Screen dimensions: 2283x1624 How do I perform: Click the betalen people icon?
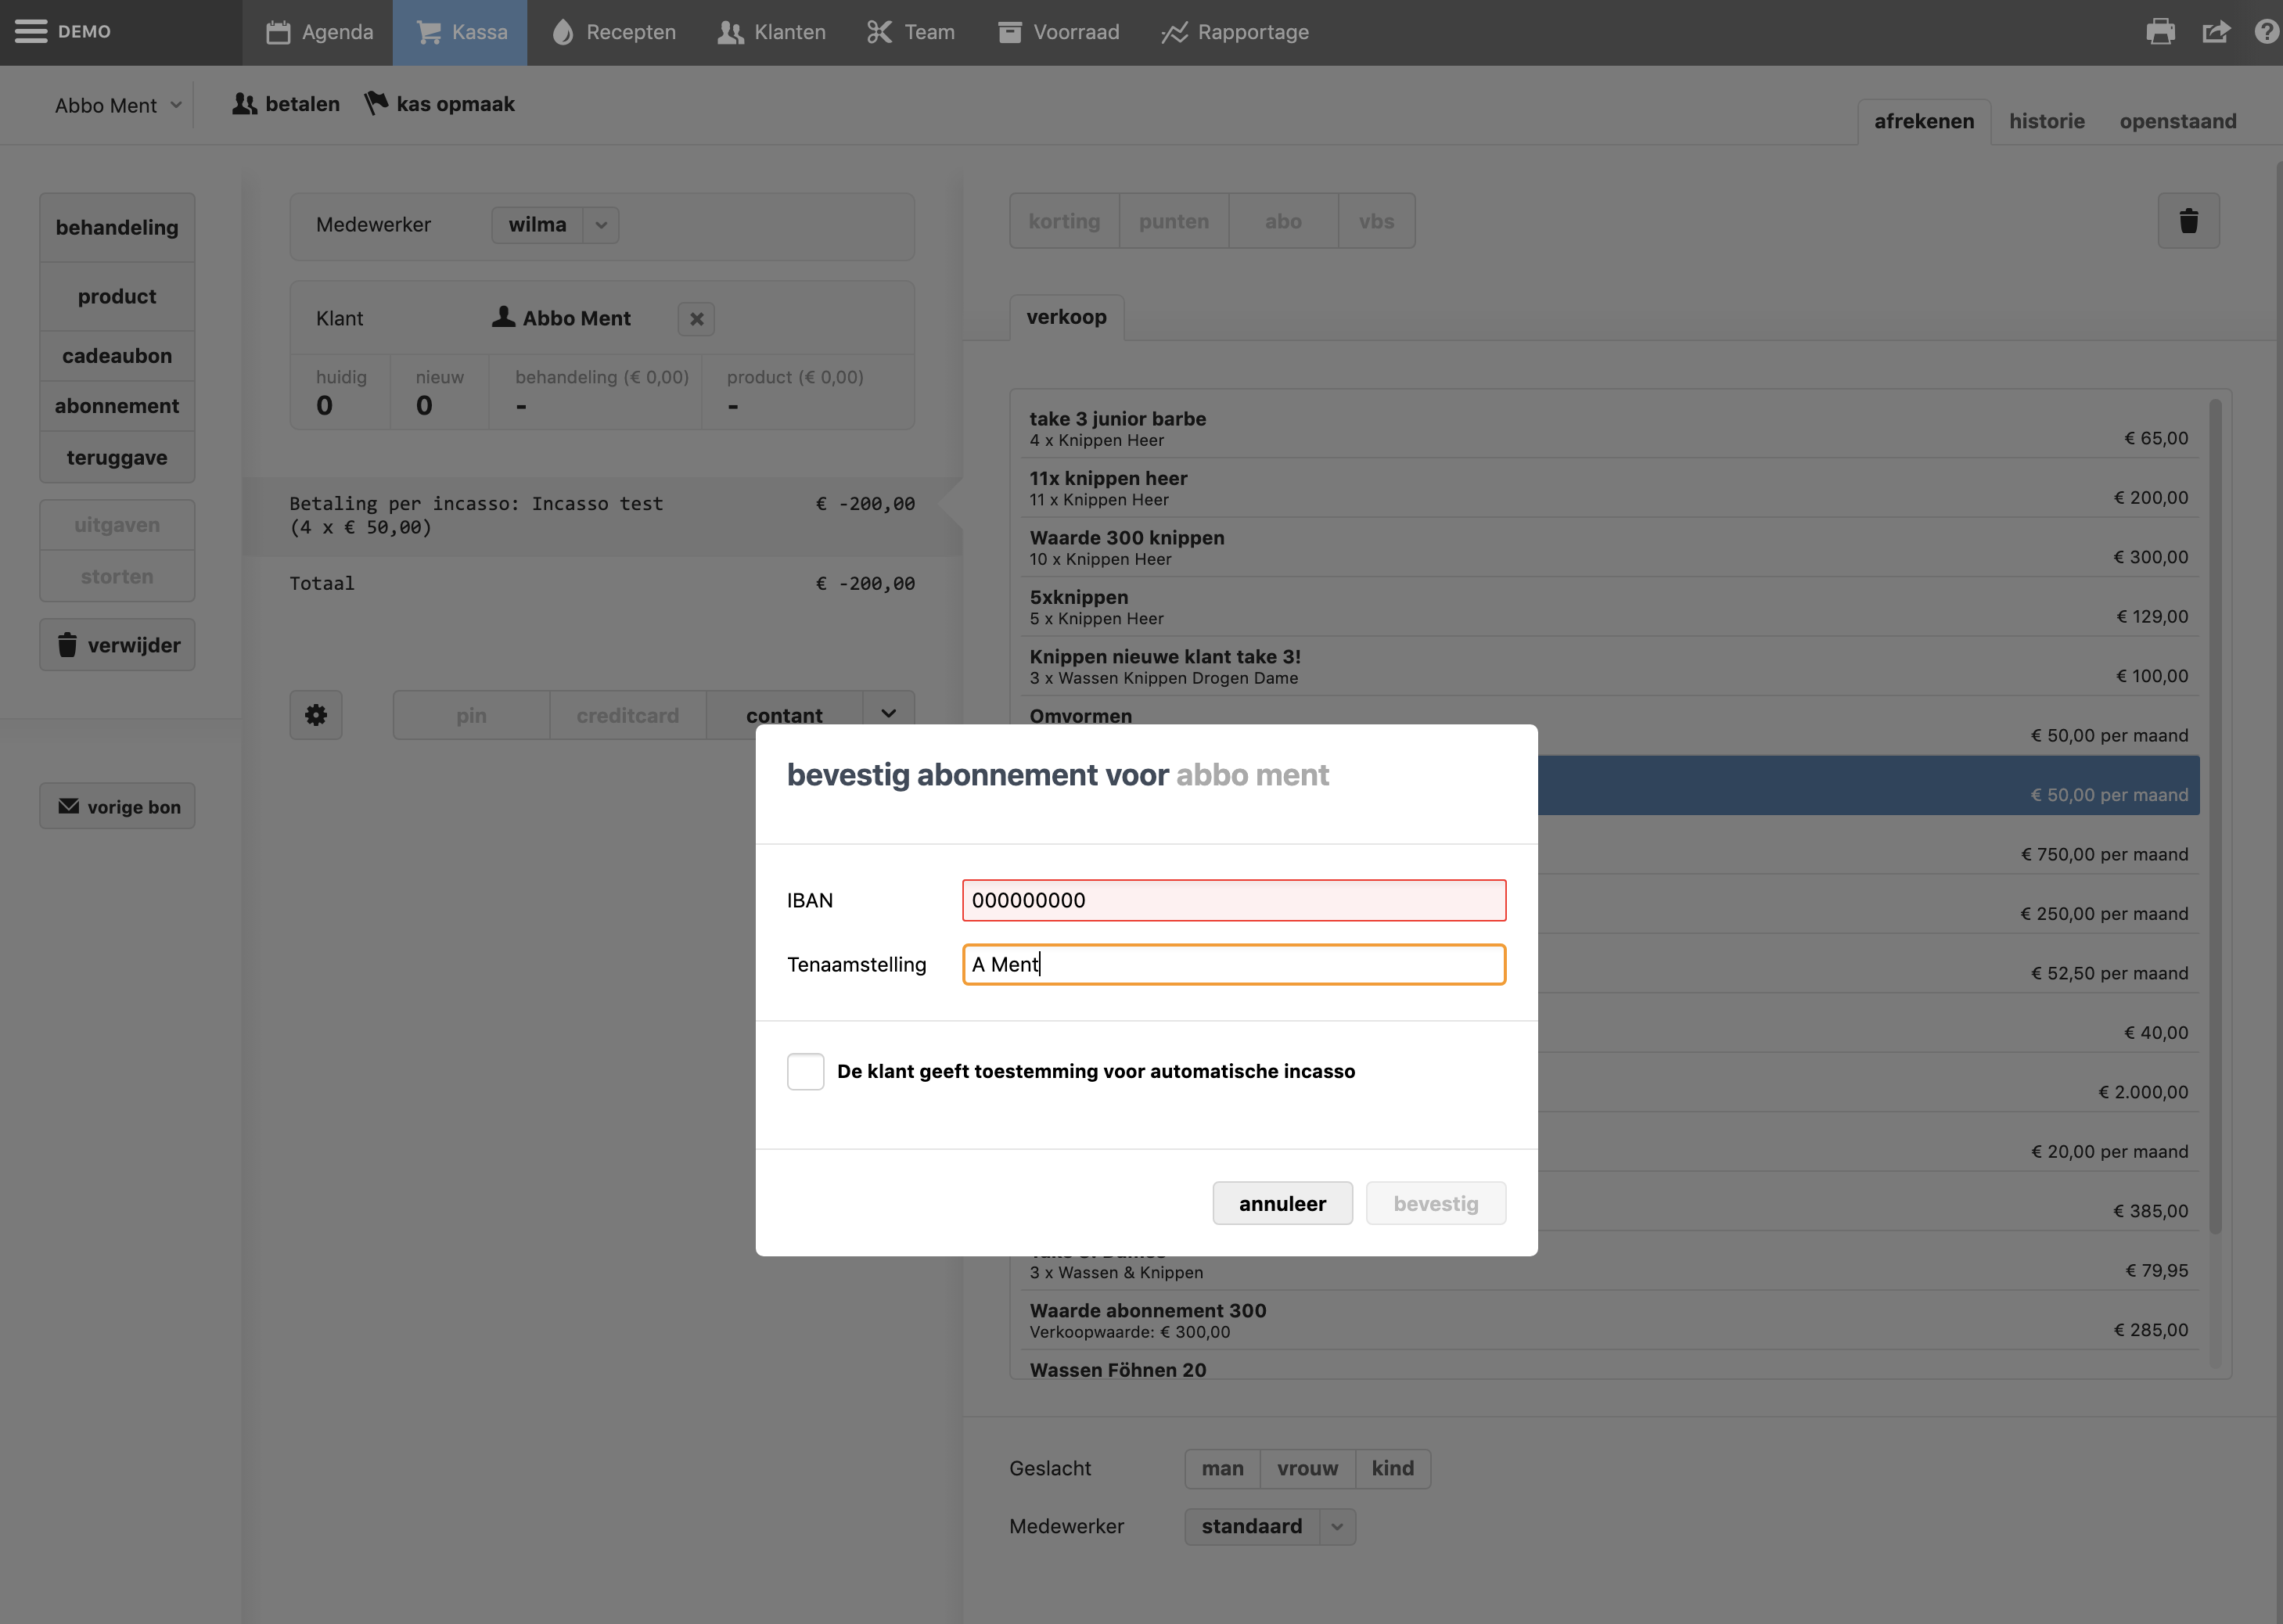tap(245, 104)
